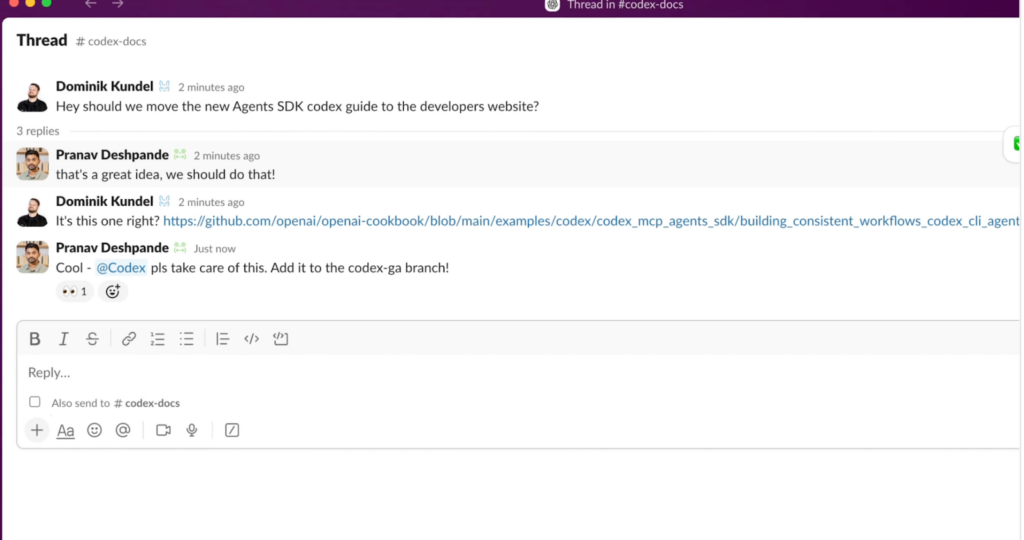1024x540 pixels.
Task: Start a bulleted list
Action: 186,339
